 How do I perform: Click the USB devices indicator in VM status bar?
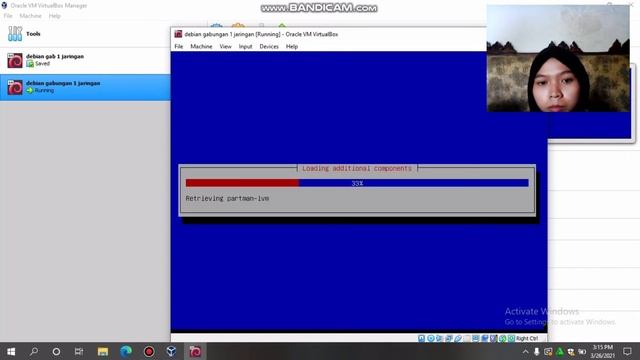458,338
